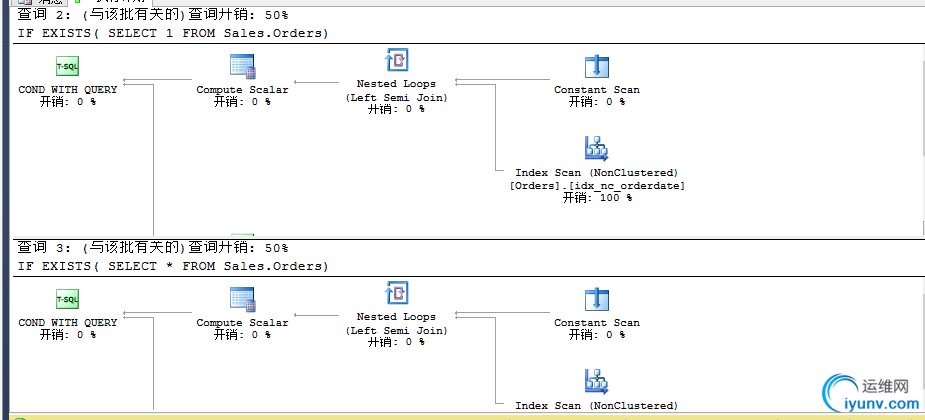The width and height of the screenshot is (925, 420).
Task: Click the T-SQL icon in query 2 plan
Action: coord(67,67)
